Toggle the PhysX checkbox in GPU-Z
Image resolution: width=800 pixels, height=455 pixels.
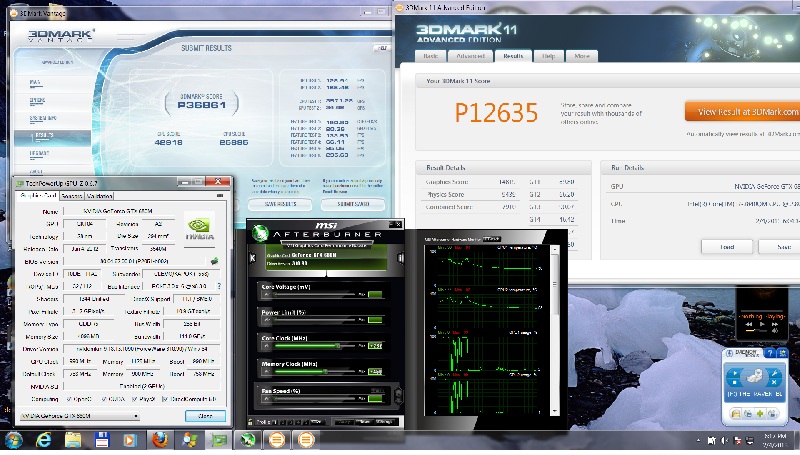point(134,399)
